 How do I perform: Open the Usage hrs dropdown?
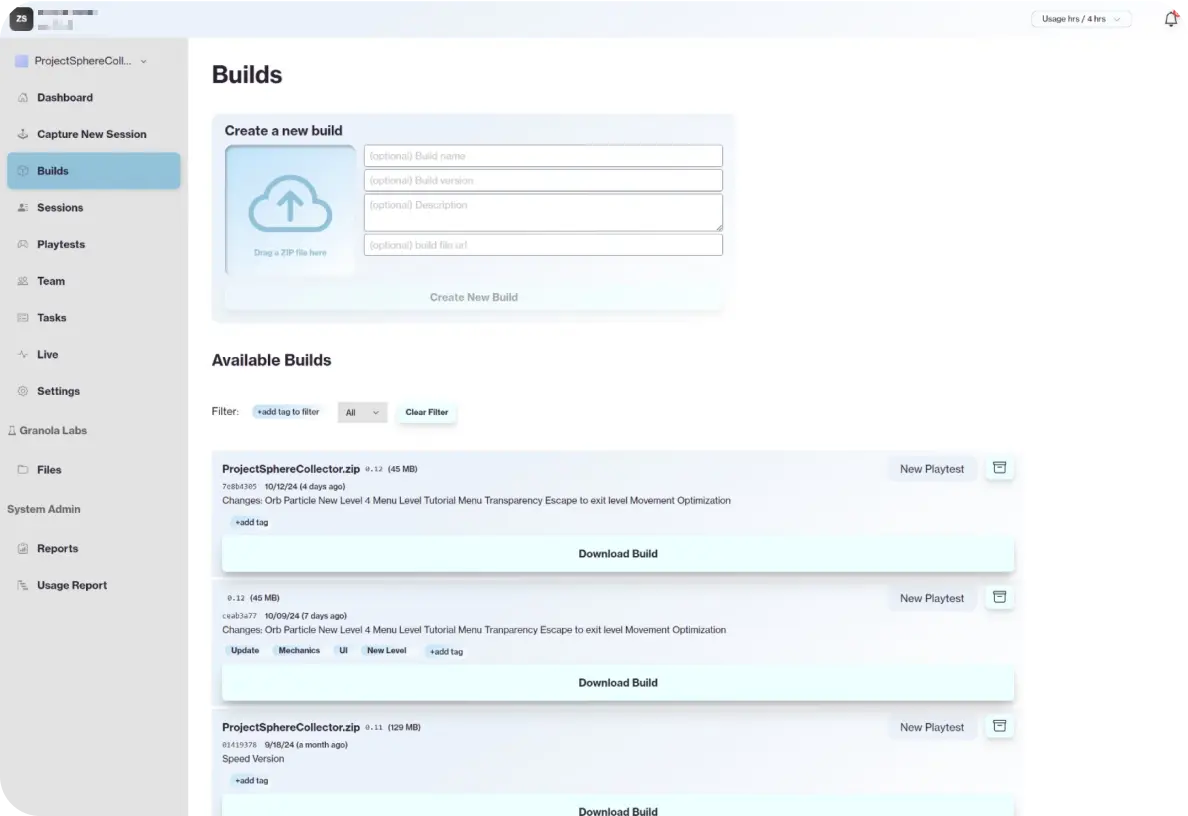point(1081,18)
